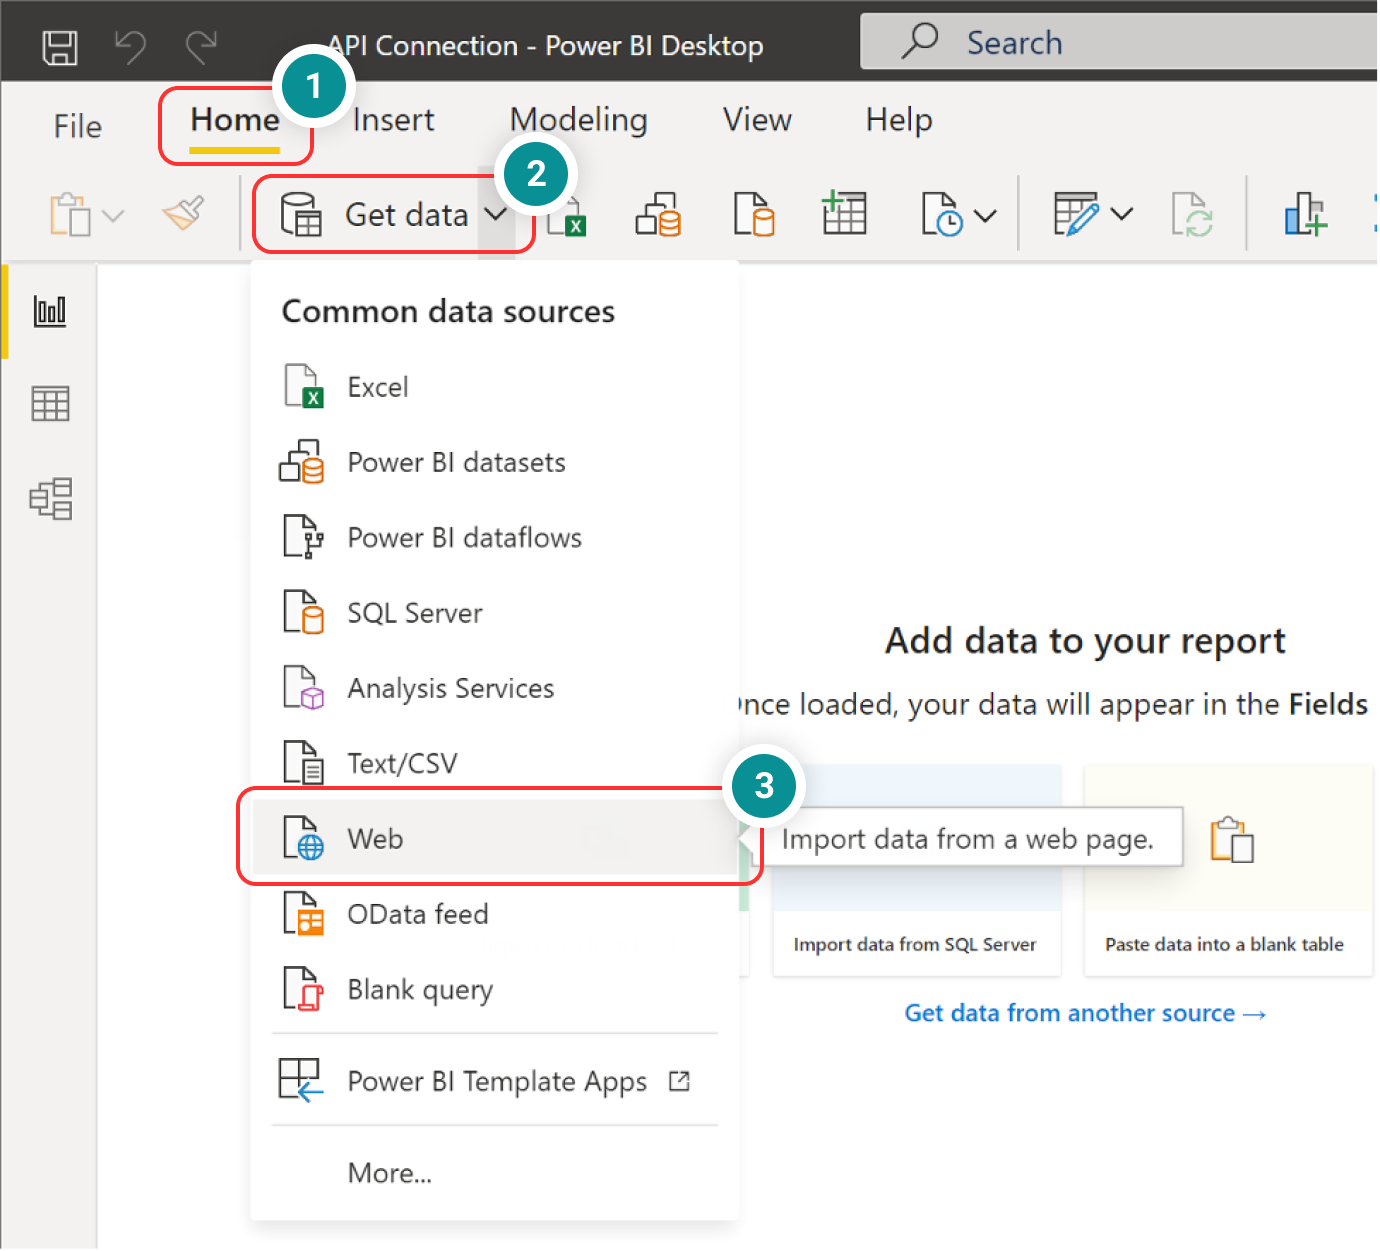This screenshot has width=1380, height=1251.
Task: Click the Analysis Services cube icon
Action: click(303, 687)
